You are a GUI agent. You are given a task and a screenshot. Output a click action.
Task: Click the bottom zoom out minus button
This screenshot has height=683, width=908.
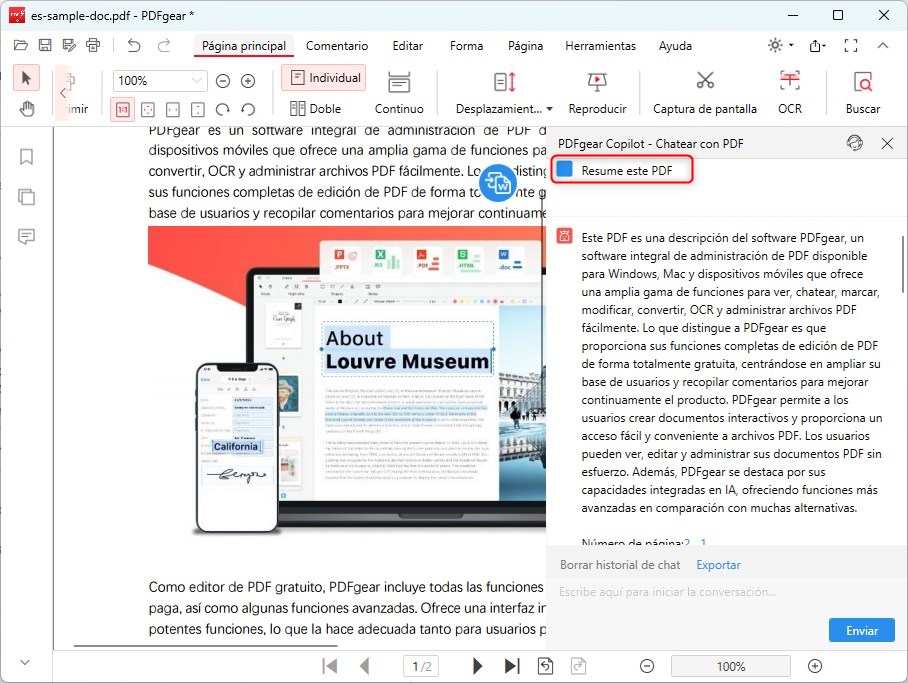tap(647, 666)
